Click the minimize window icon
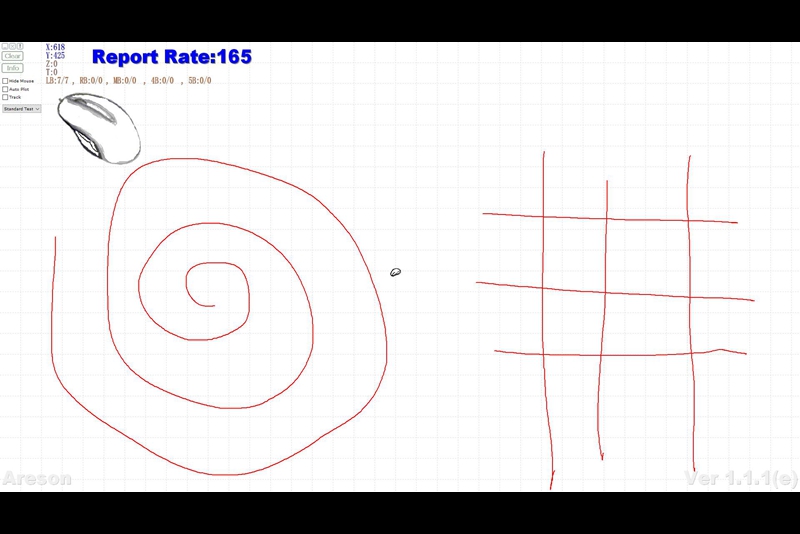 point(5,46)
